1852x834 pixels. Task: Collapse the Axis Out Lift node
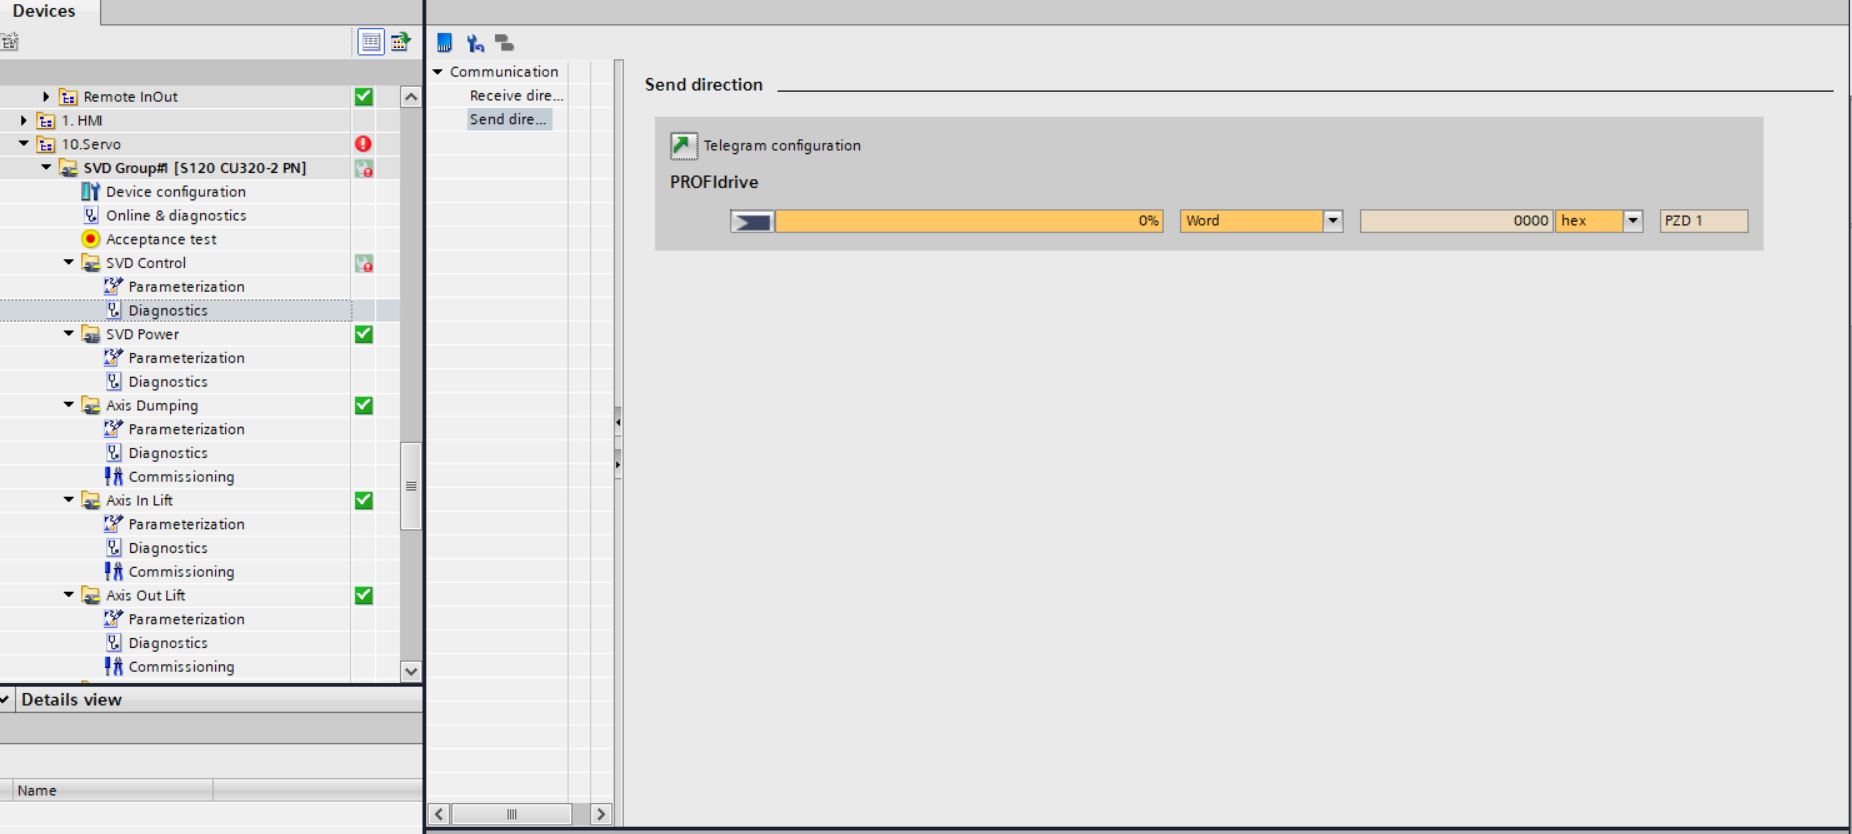(x=68, y=595)
